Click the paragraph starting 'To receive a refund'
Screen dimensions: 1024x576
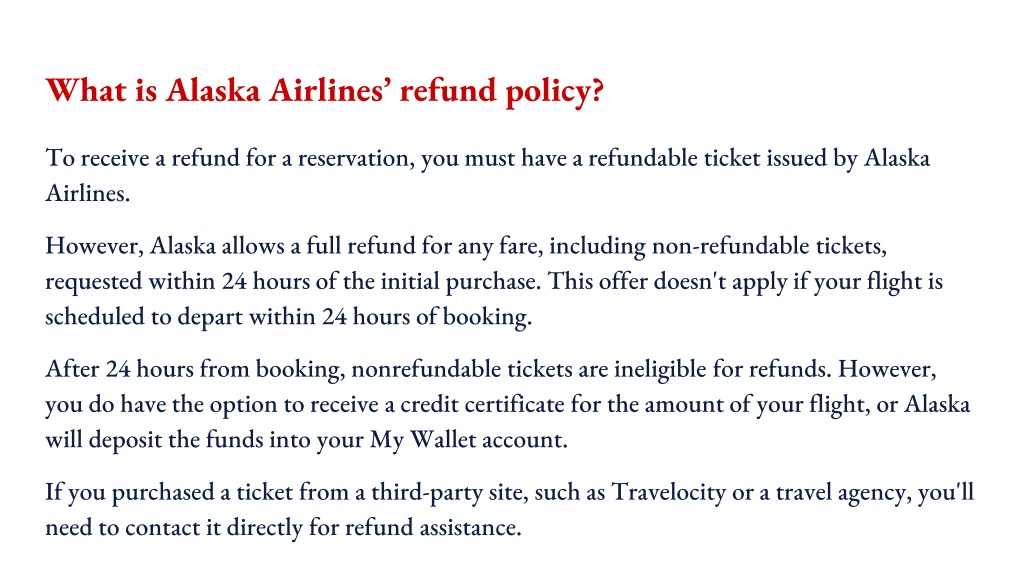488,175
